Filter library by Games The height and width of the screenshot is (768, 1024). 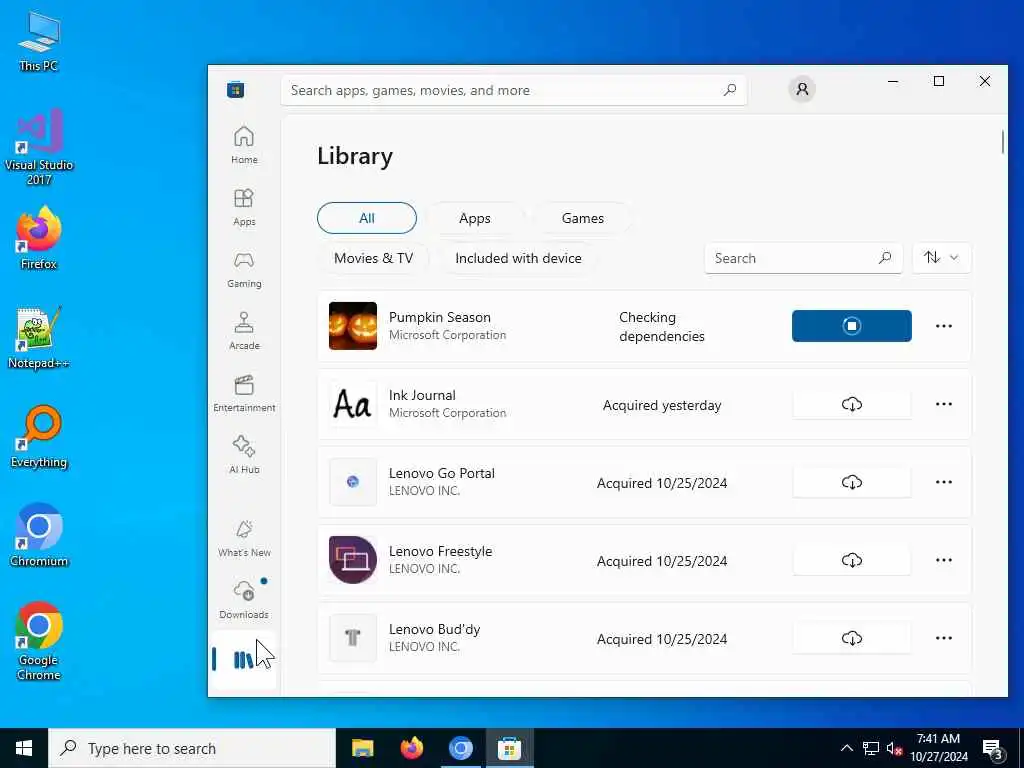[x=583, y=218]
